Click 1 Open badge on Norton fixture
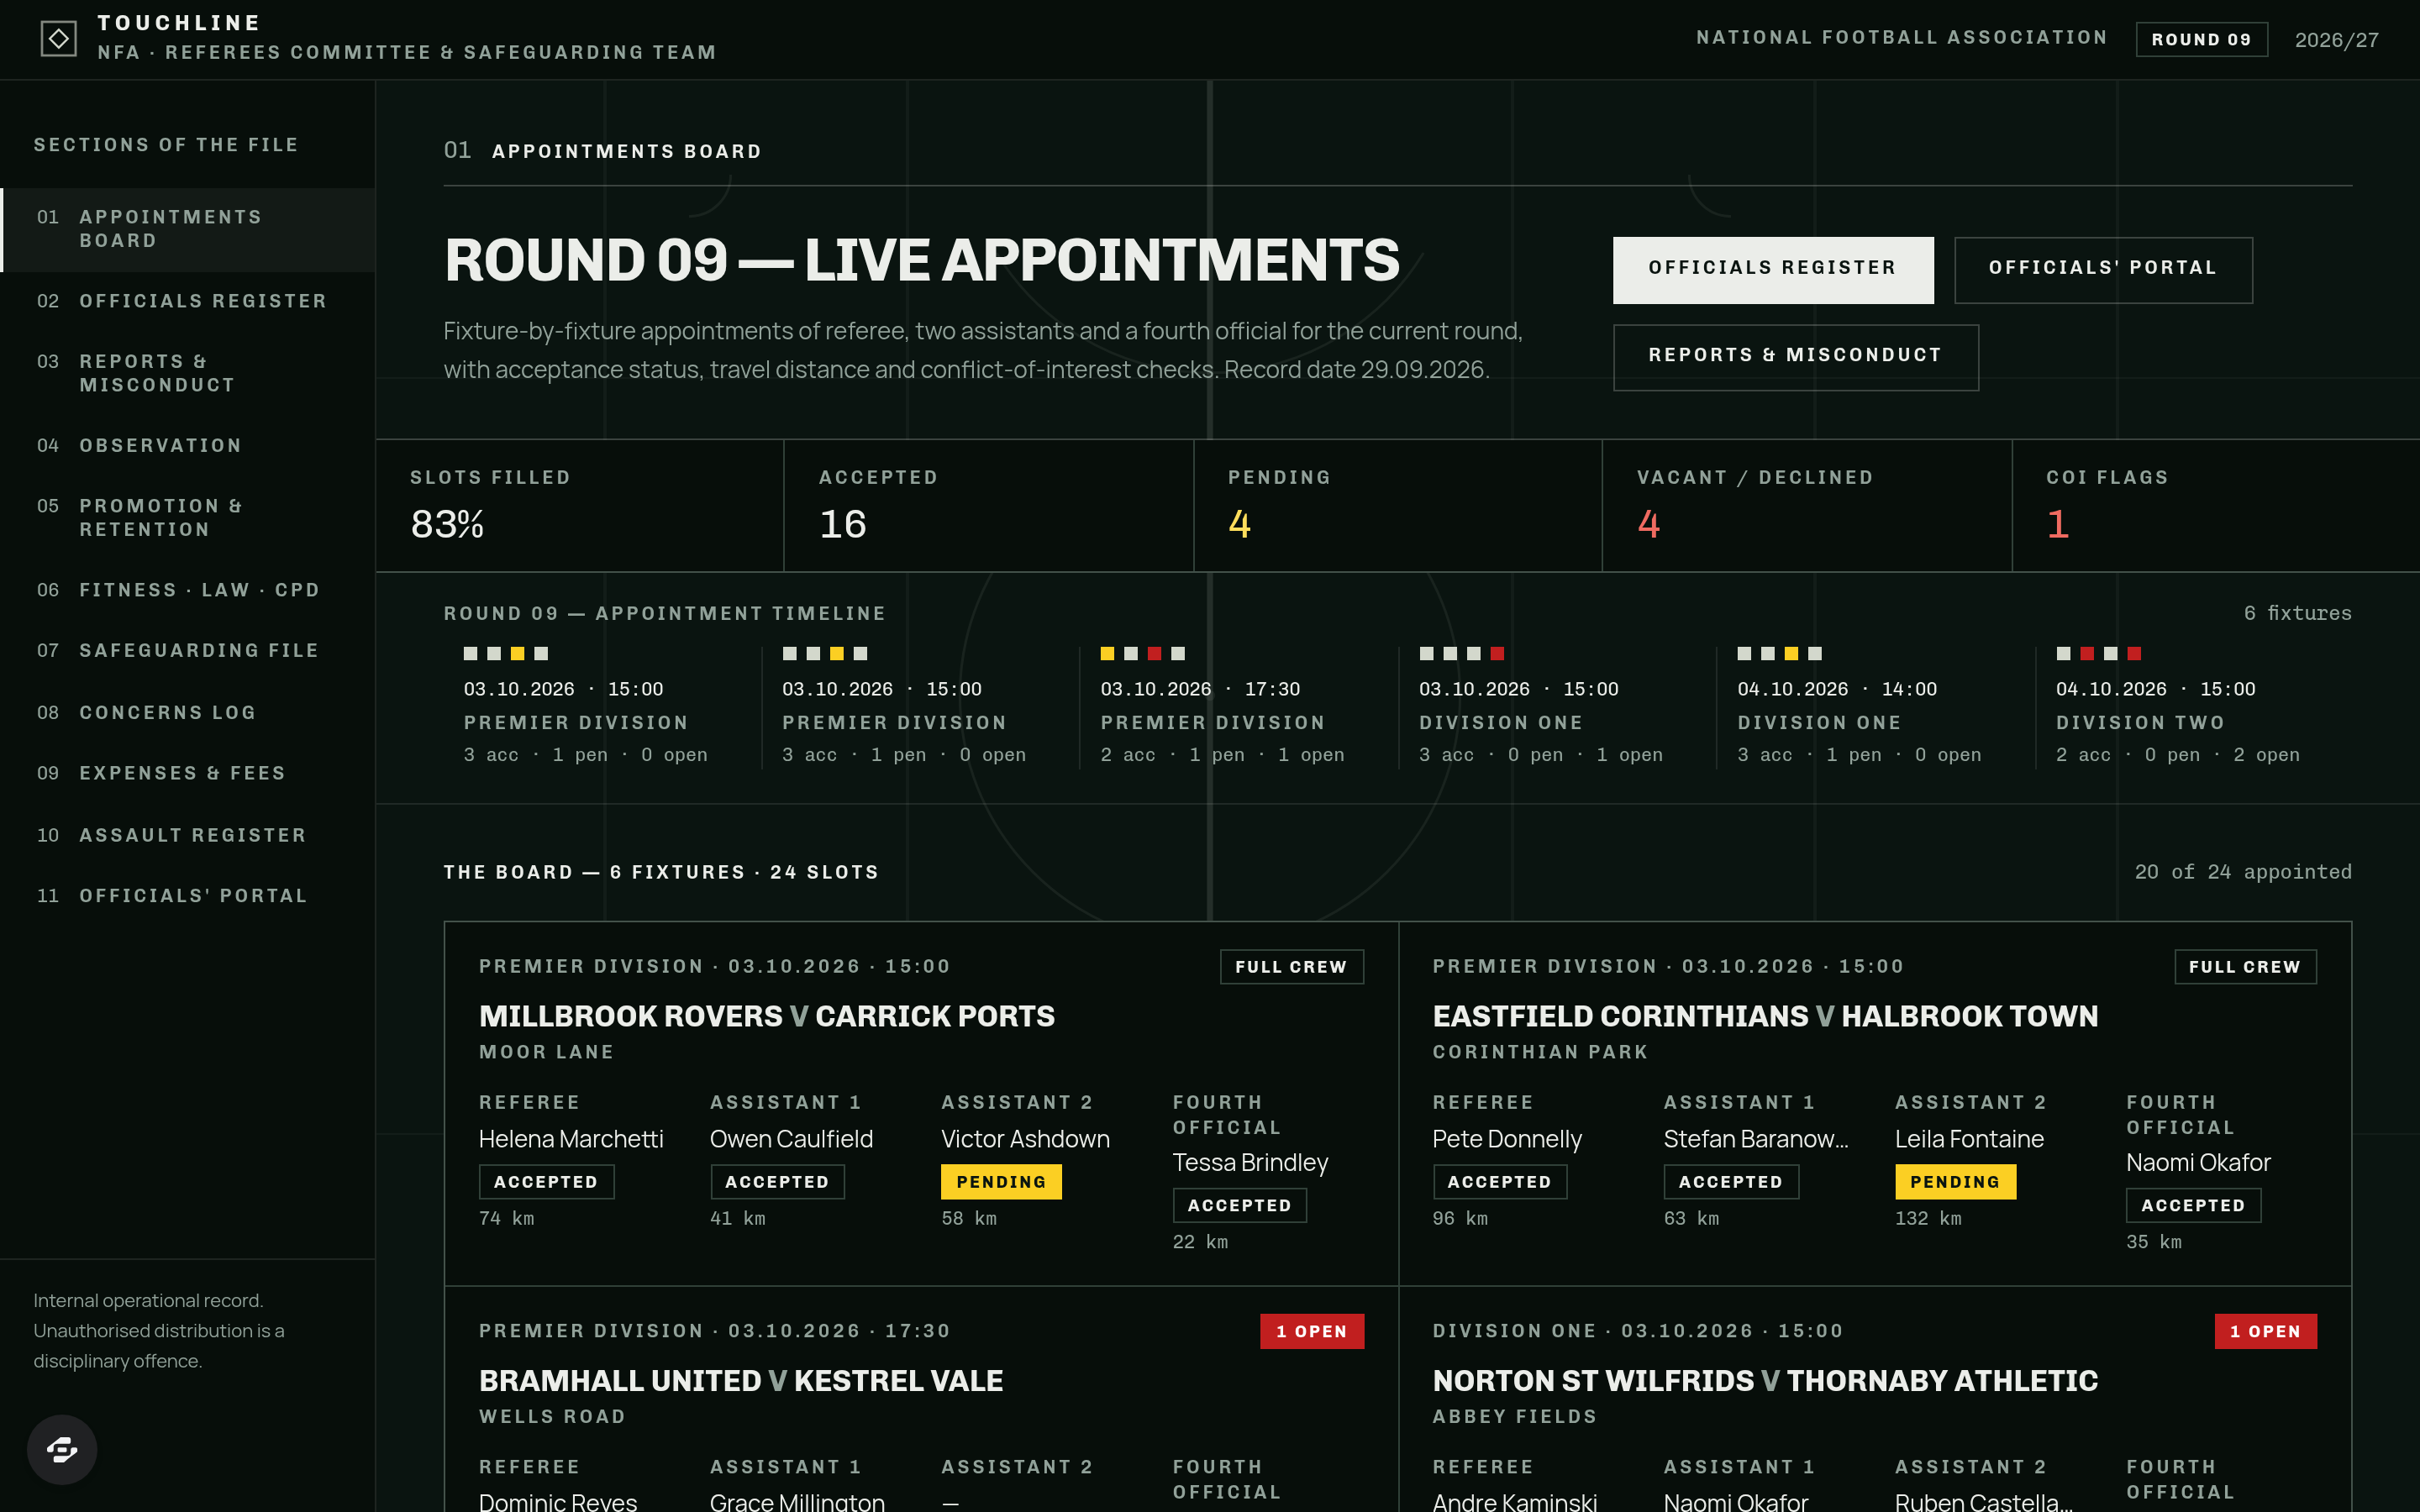This screenshot has width=2420, height=1512. pyautogui.click(x=2265, y=1332)
